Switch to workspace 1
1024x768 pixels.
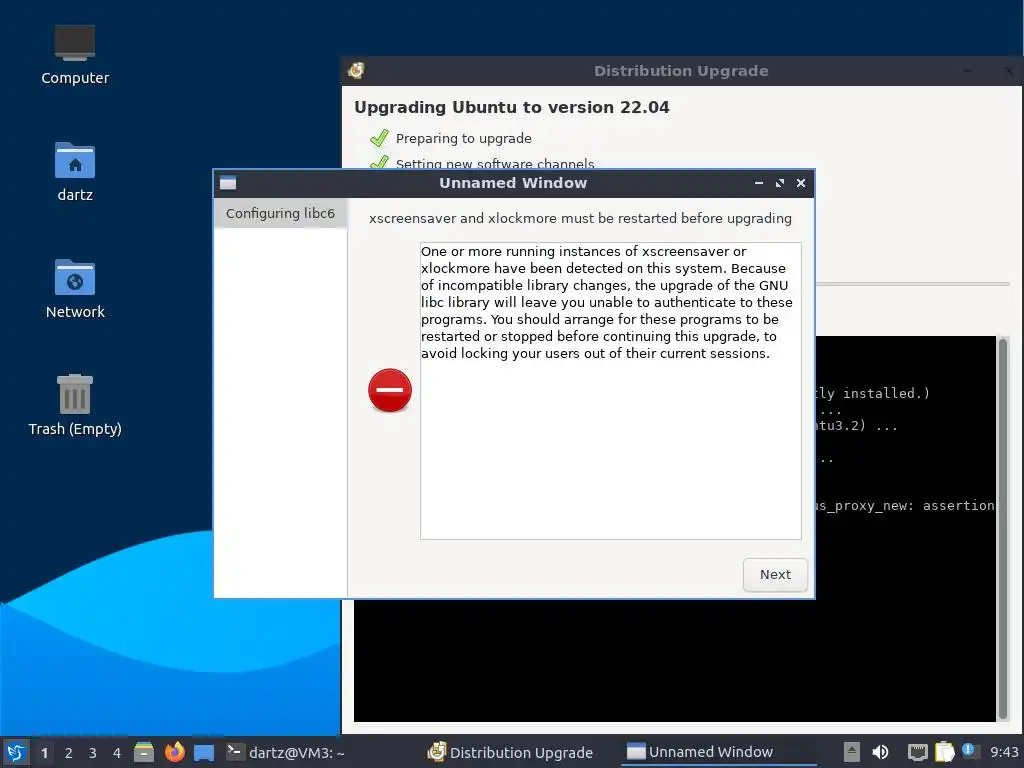pos(44,753)
